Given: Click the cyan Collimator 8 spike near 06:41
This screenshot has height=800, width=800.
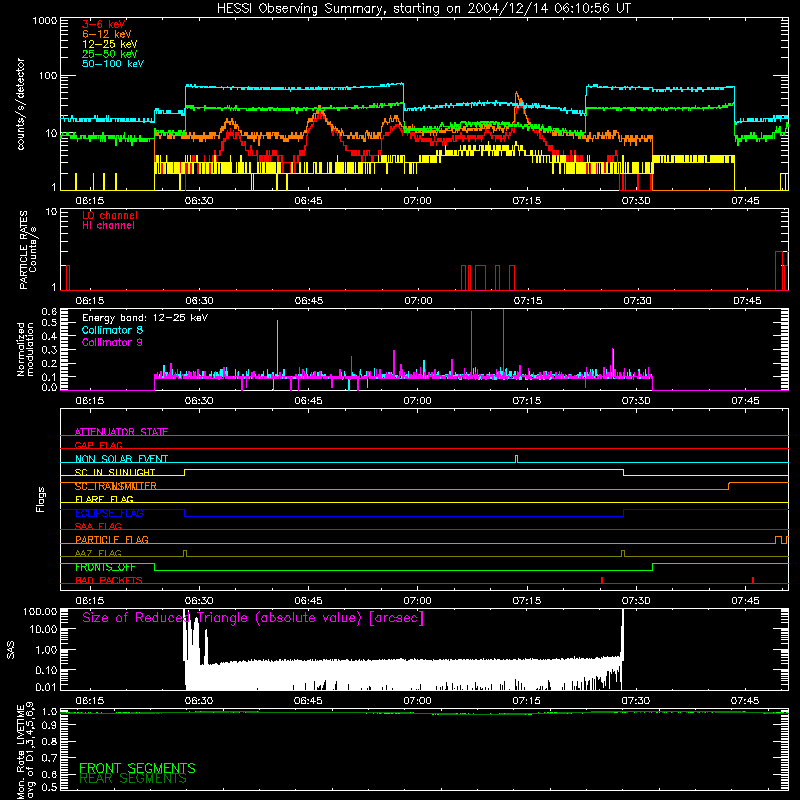Looking at the screenshot, I should click(278, 347).
